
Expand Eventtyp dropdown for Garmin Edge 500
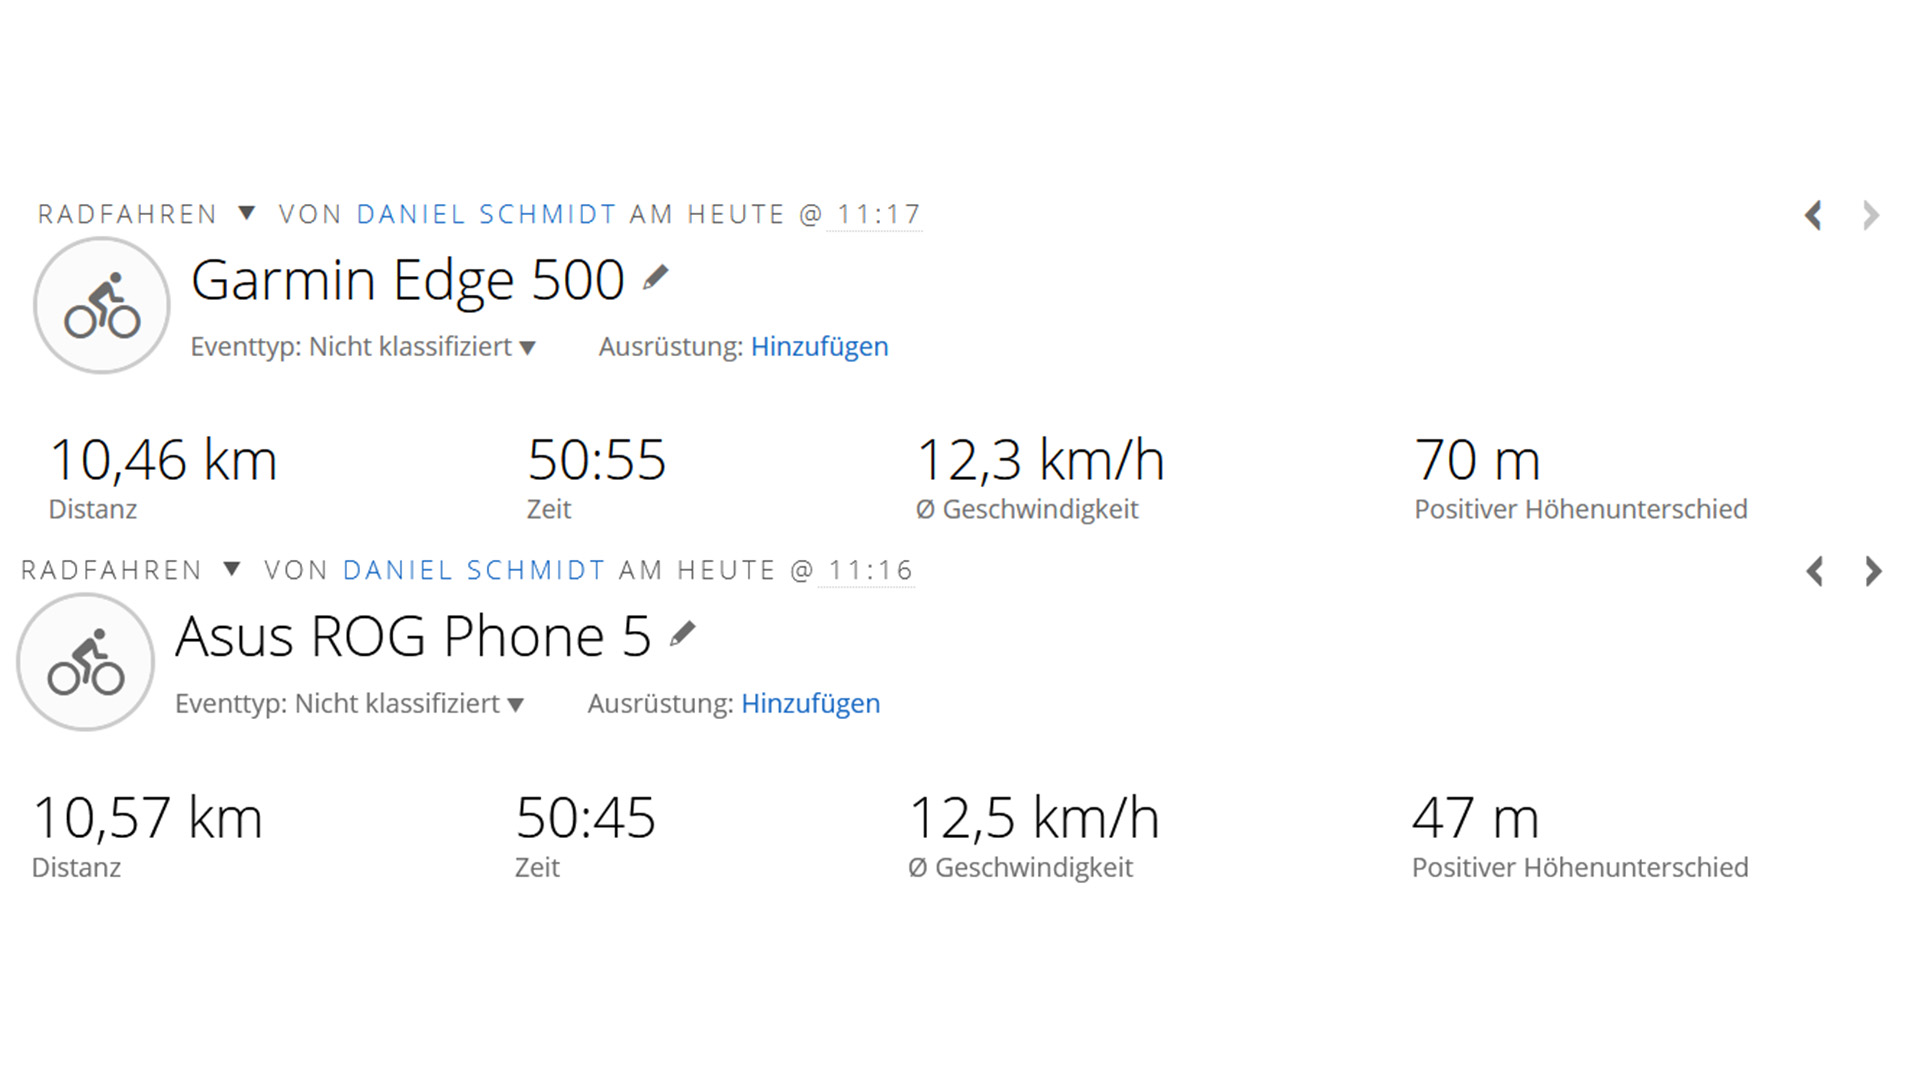pos(527,348)
